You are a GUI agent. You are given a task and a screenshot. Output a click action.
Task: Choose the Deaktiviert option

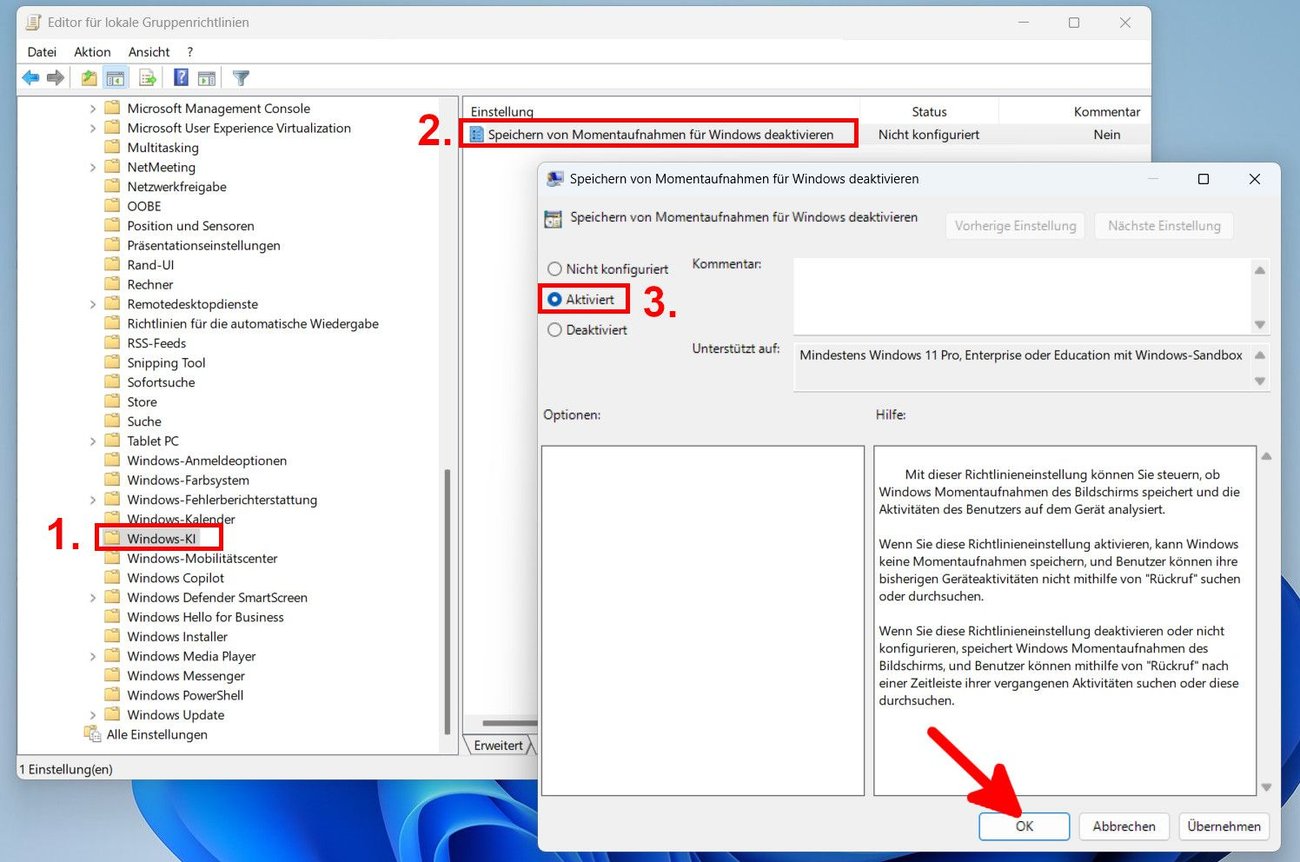click(555, 329)
